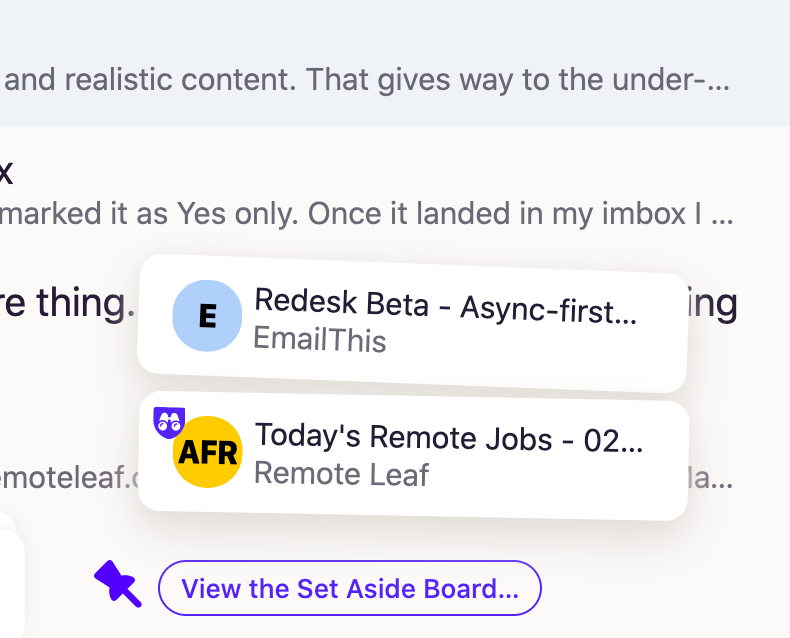
Task: Click the 'EmailThis' sender name
Action: coord(319,339)
